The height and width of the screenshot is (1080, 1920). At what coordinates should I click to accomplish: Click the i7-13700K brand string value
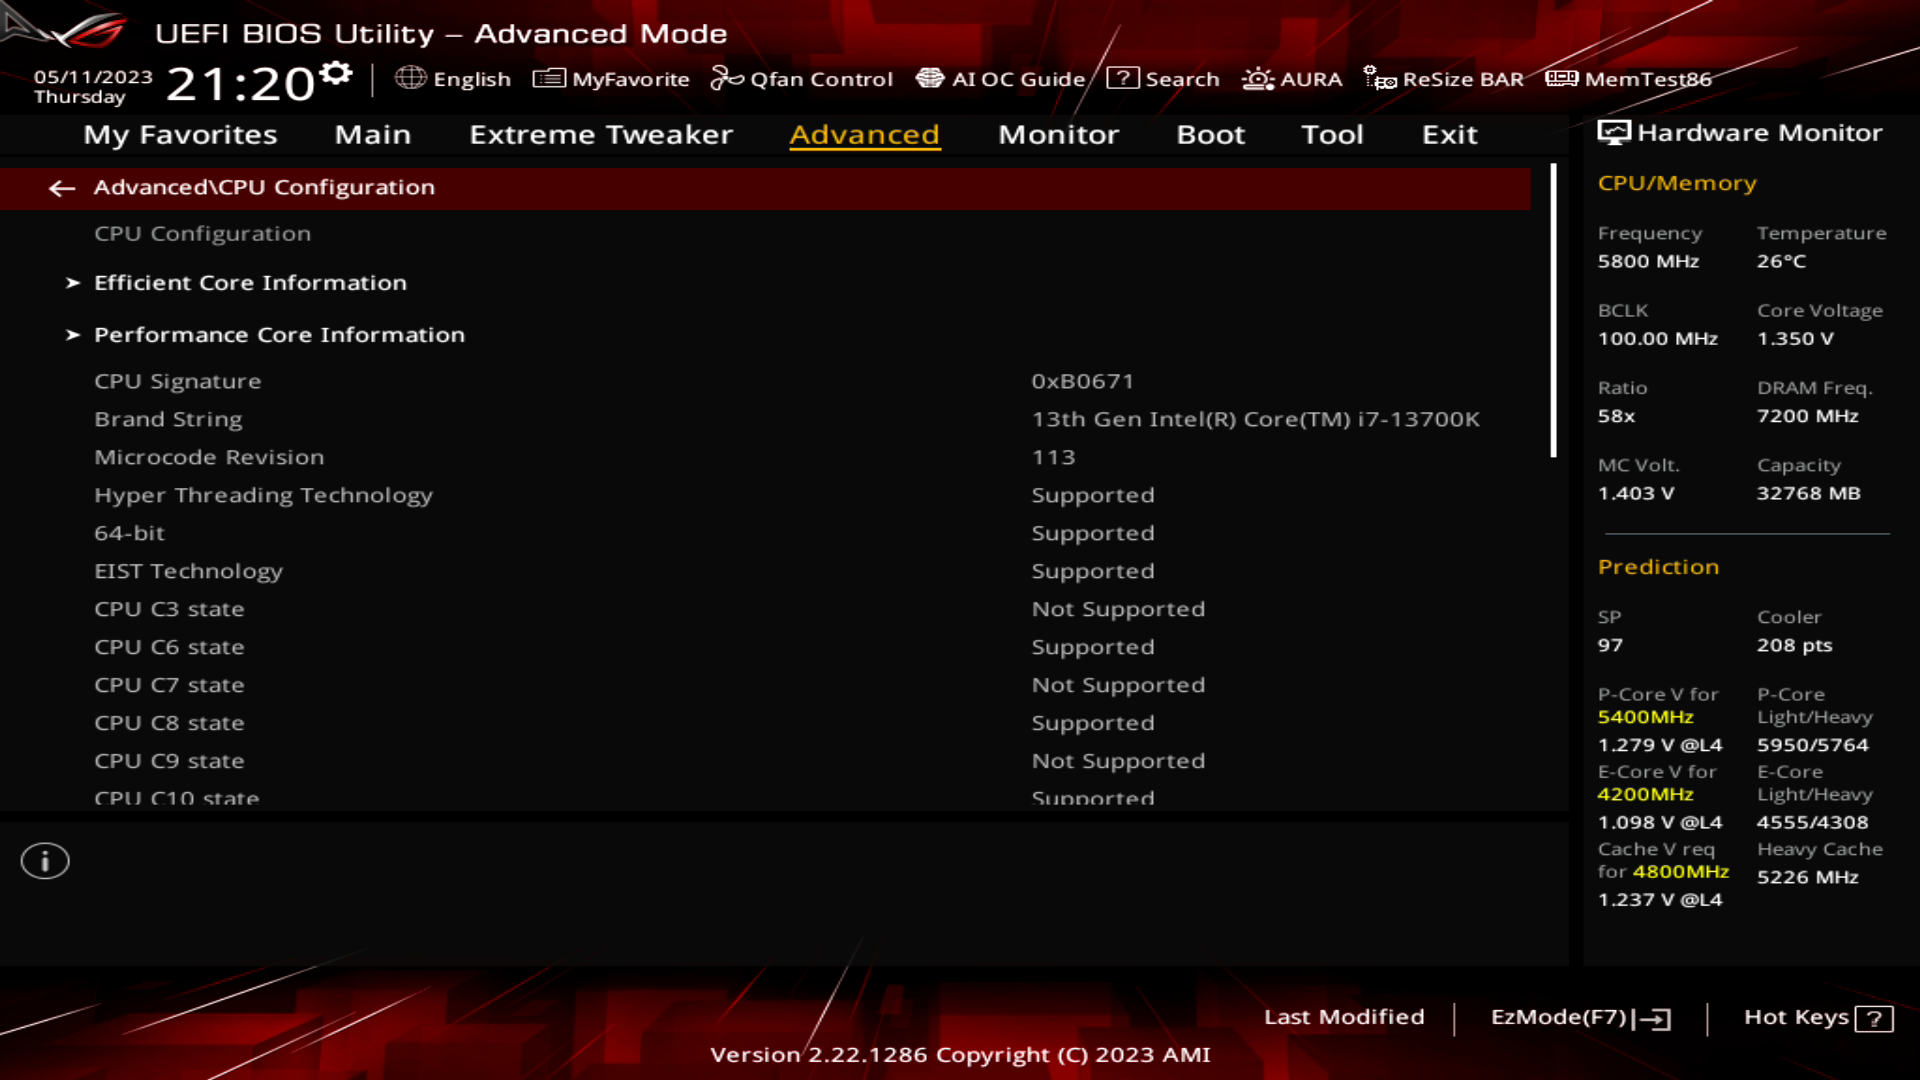[x=1255, y=419]
